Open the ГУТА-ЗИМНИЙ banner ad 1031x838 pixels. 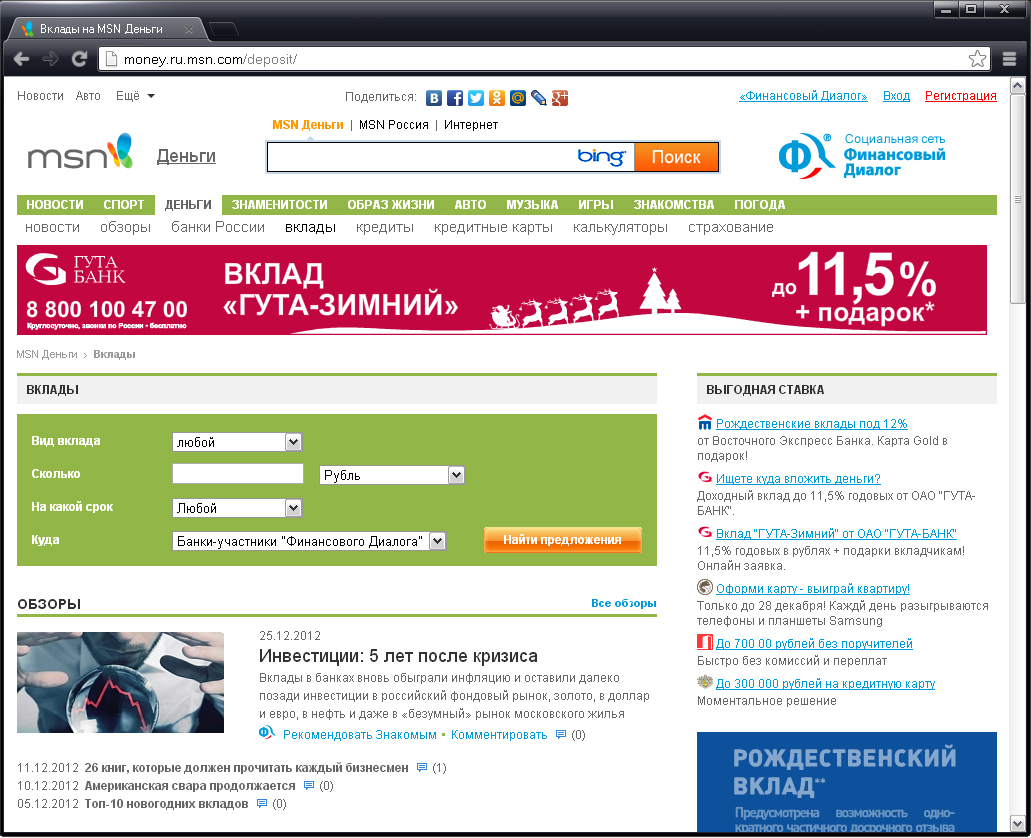tap(502, 290)
